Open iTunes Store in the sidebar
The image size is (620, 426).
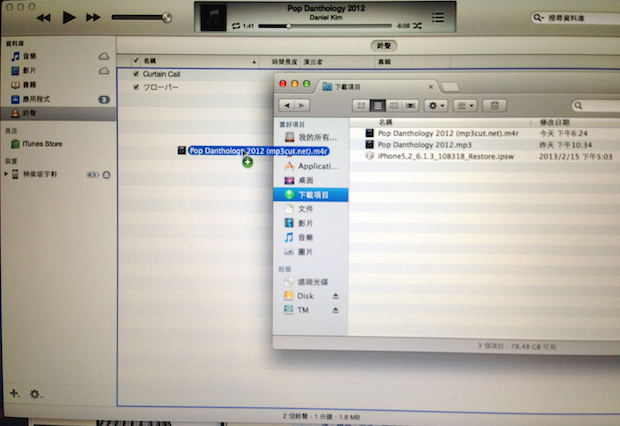42,144
